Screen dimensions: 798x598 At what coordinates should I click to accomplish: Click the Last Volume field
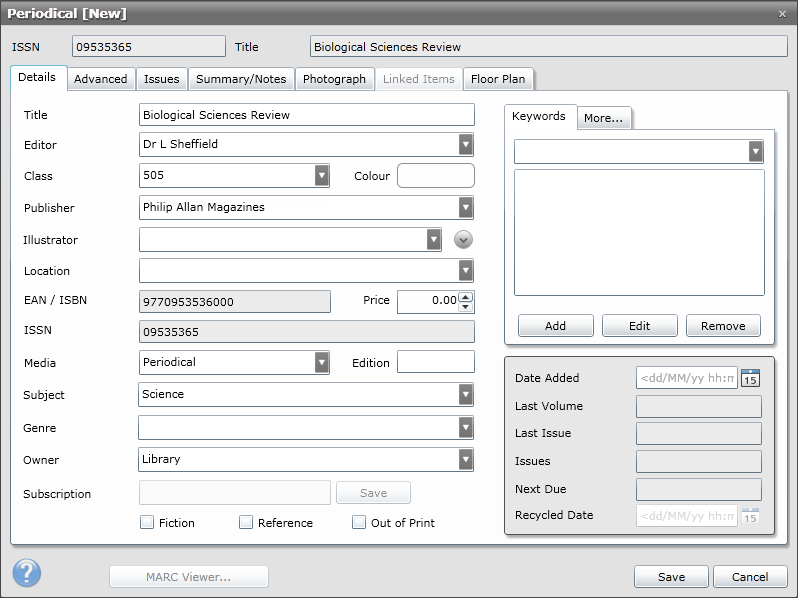[x=699, y=406]
